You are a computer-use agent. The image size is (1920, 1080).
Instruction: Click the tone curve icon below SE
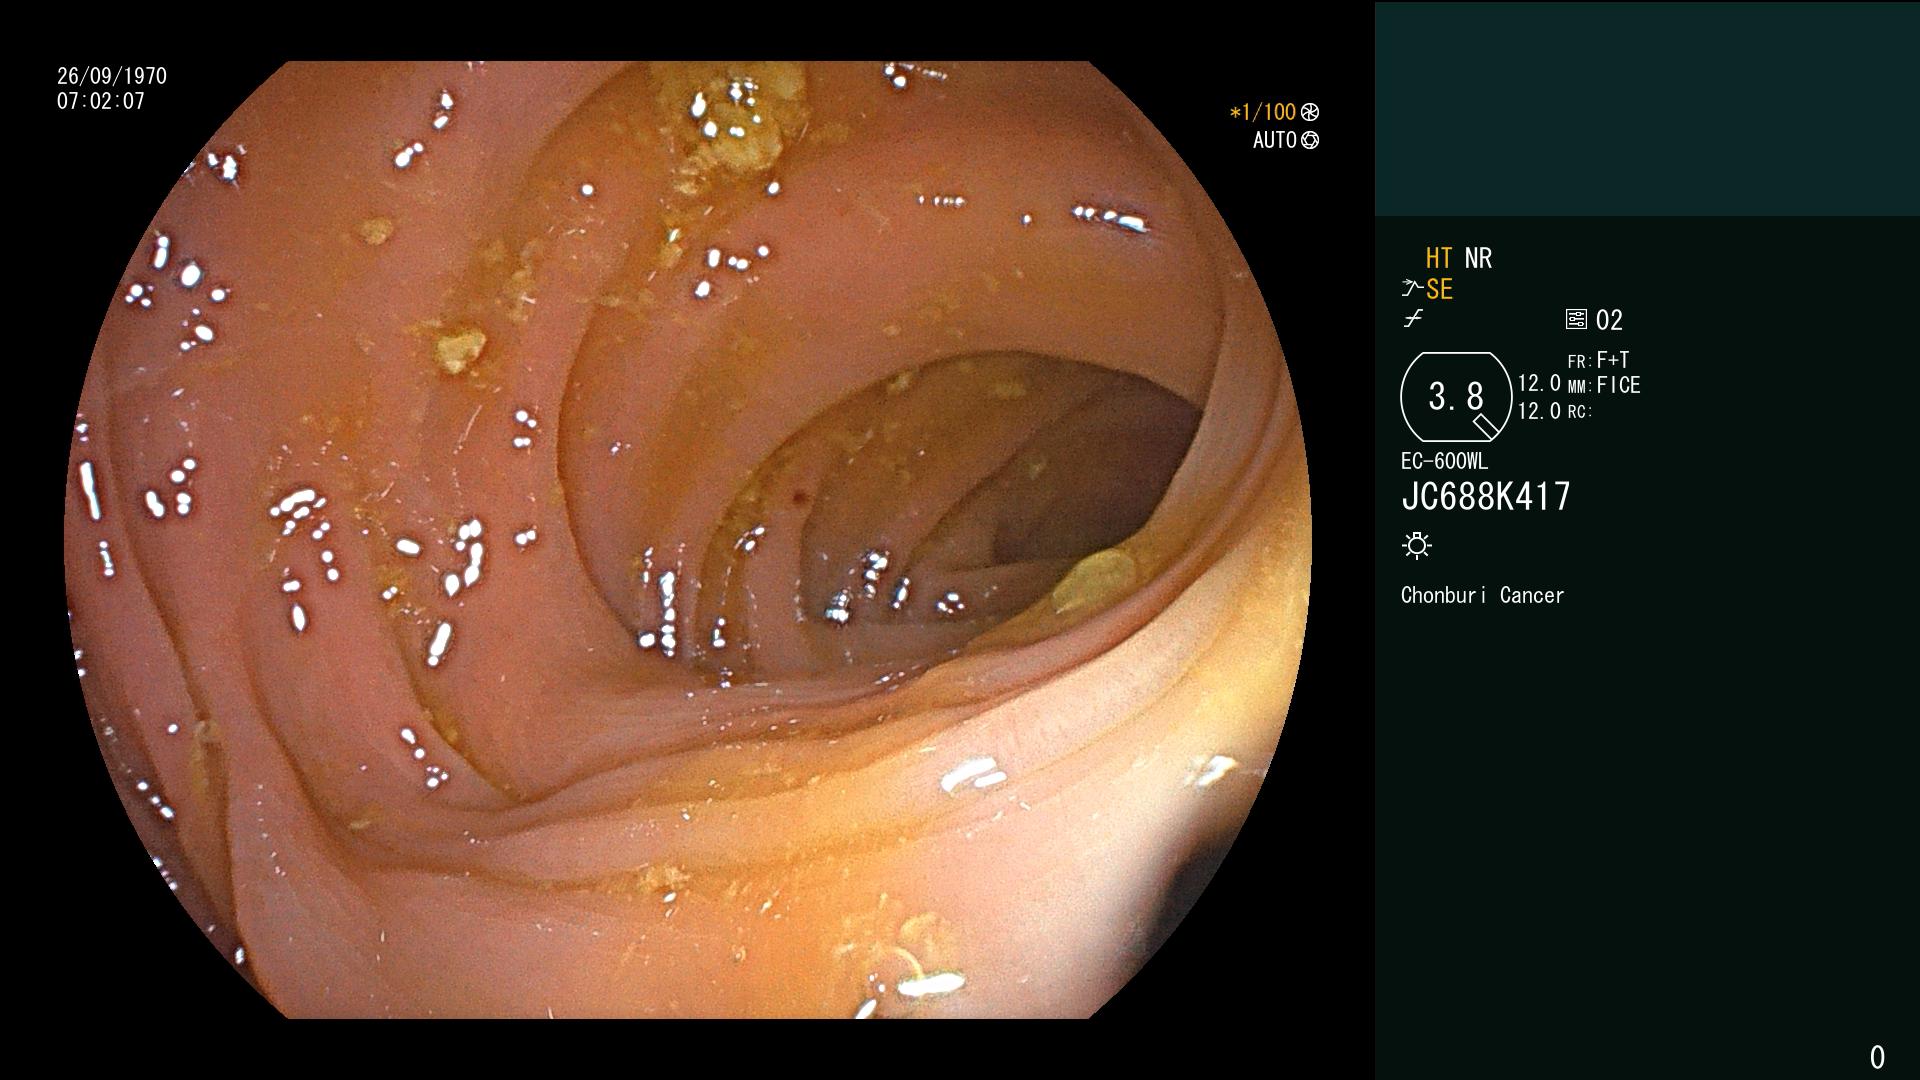(1412, 319)
